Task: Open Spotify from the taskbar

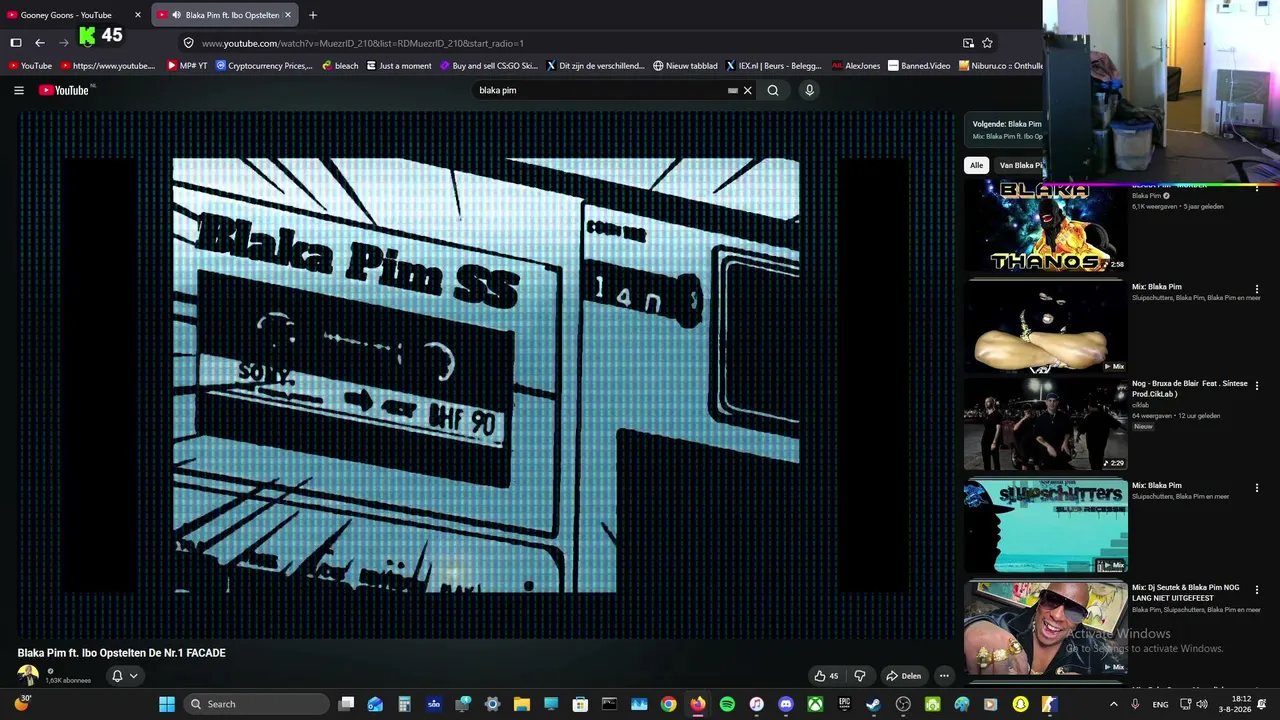Action: (727, 704)
